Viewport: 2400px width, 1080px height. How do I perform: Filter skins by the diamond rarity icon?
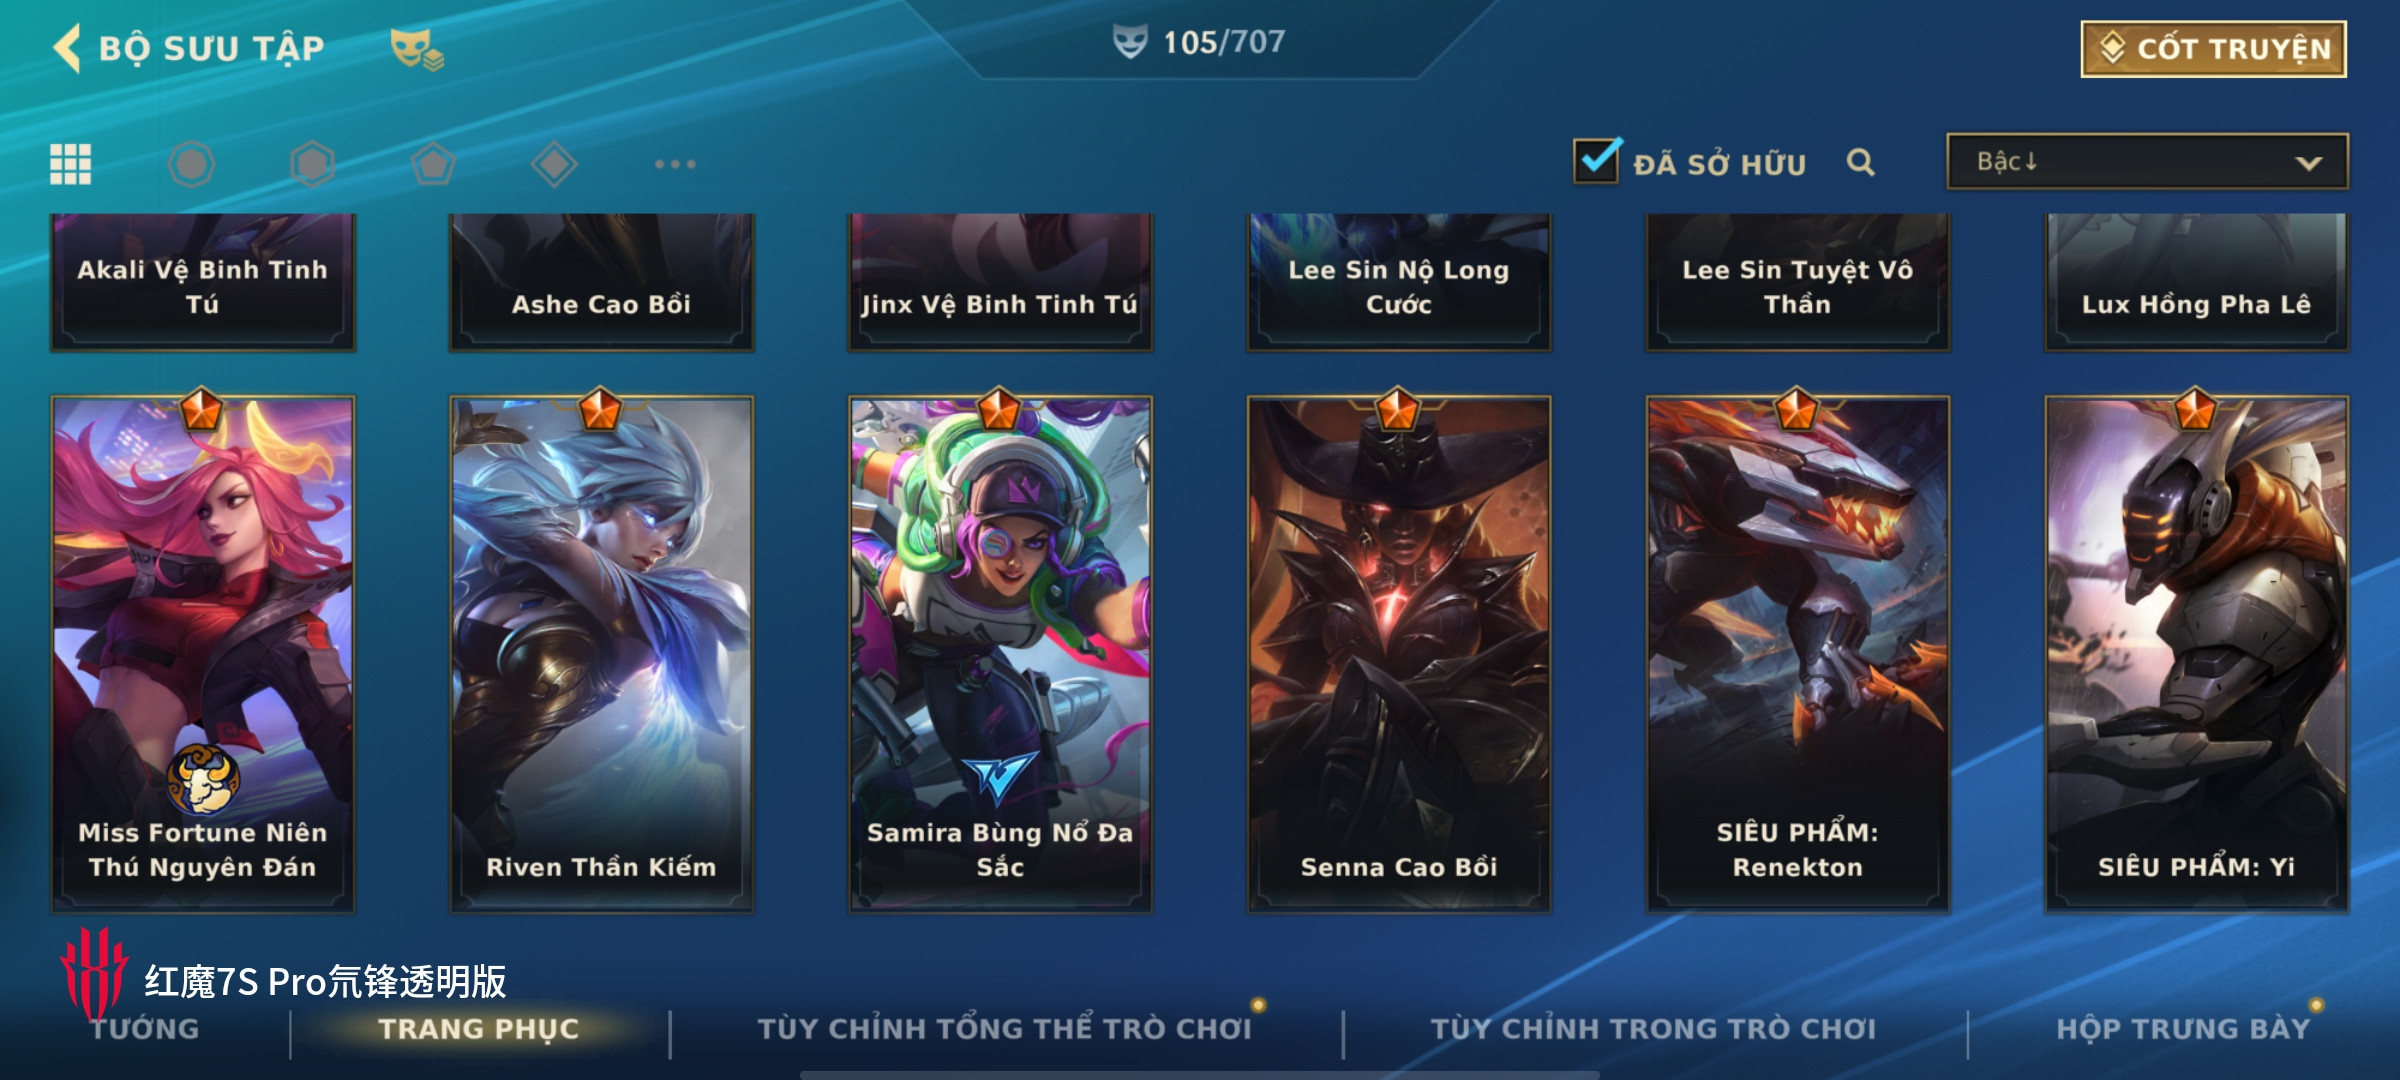click(554, 164)
